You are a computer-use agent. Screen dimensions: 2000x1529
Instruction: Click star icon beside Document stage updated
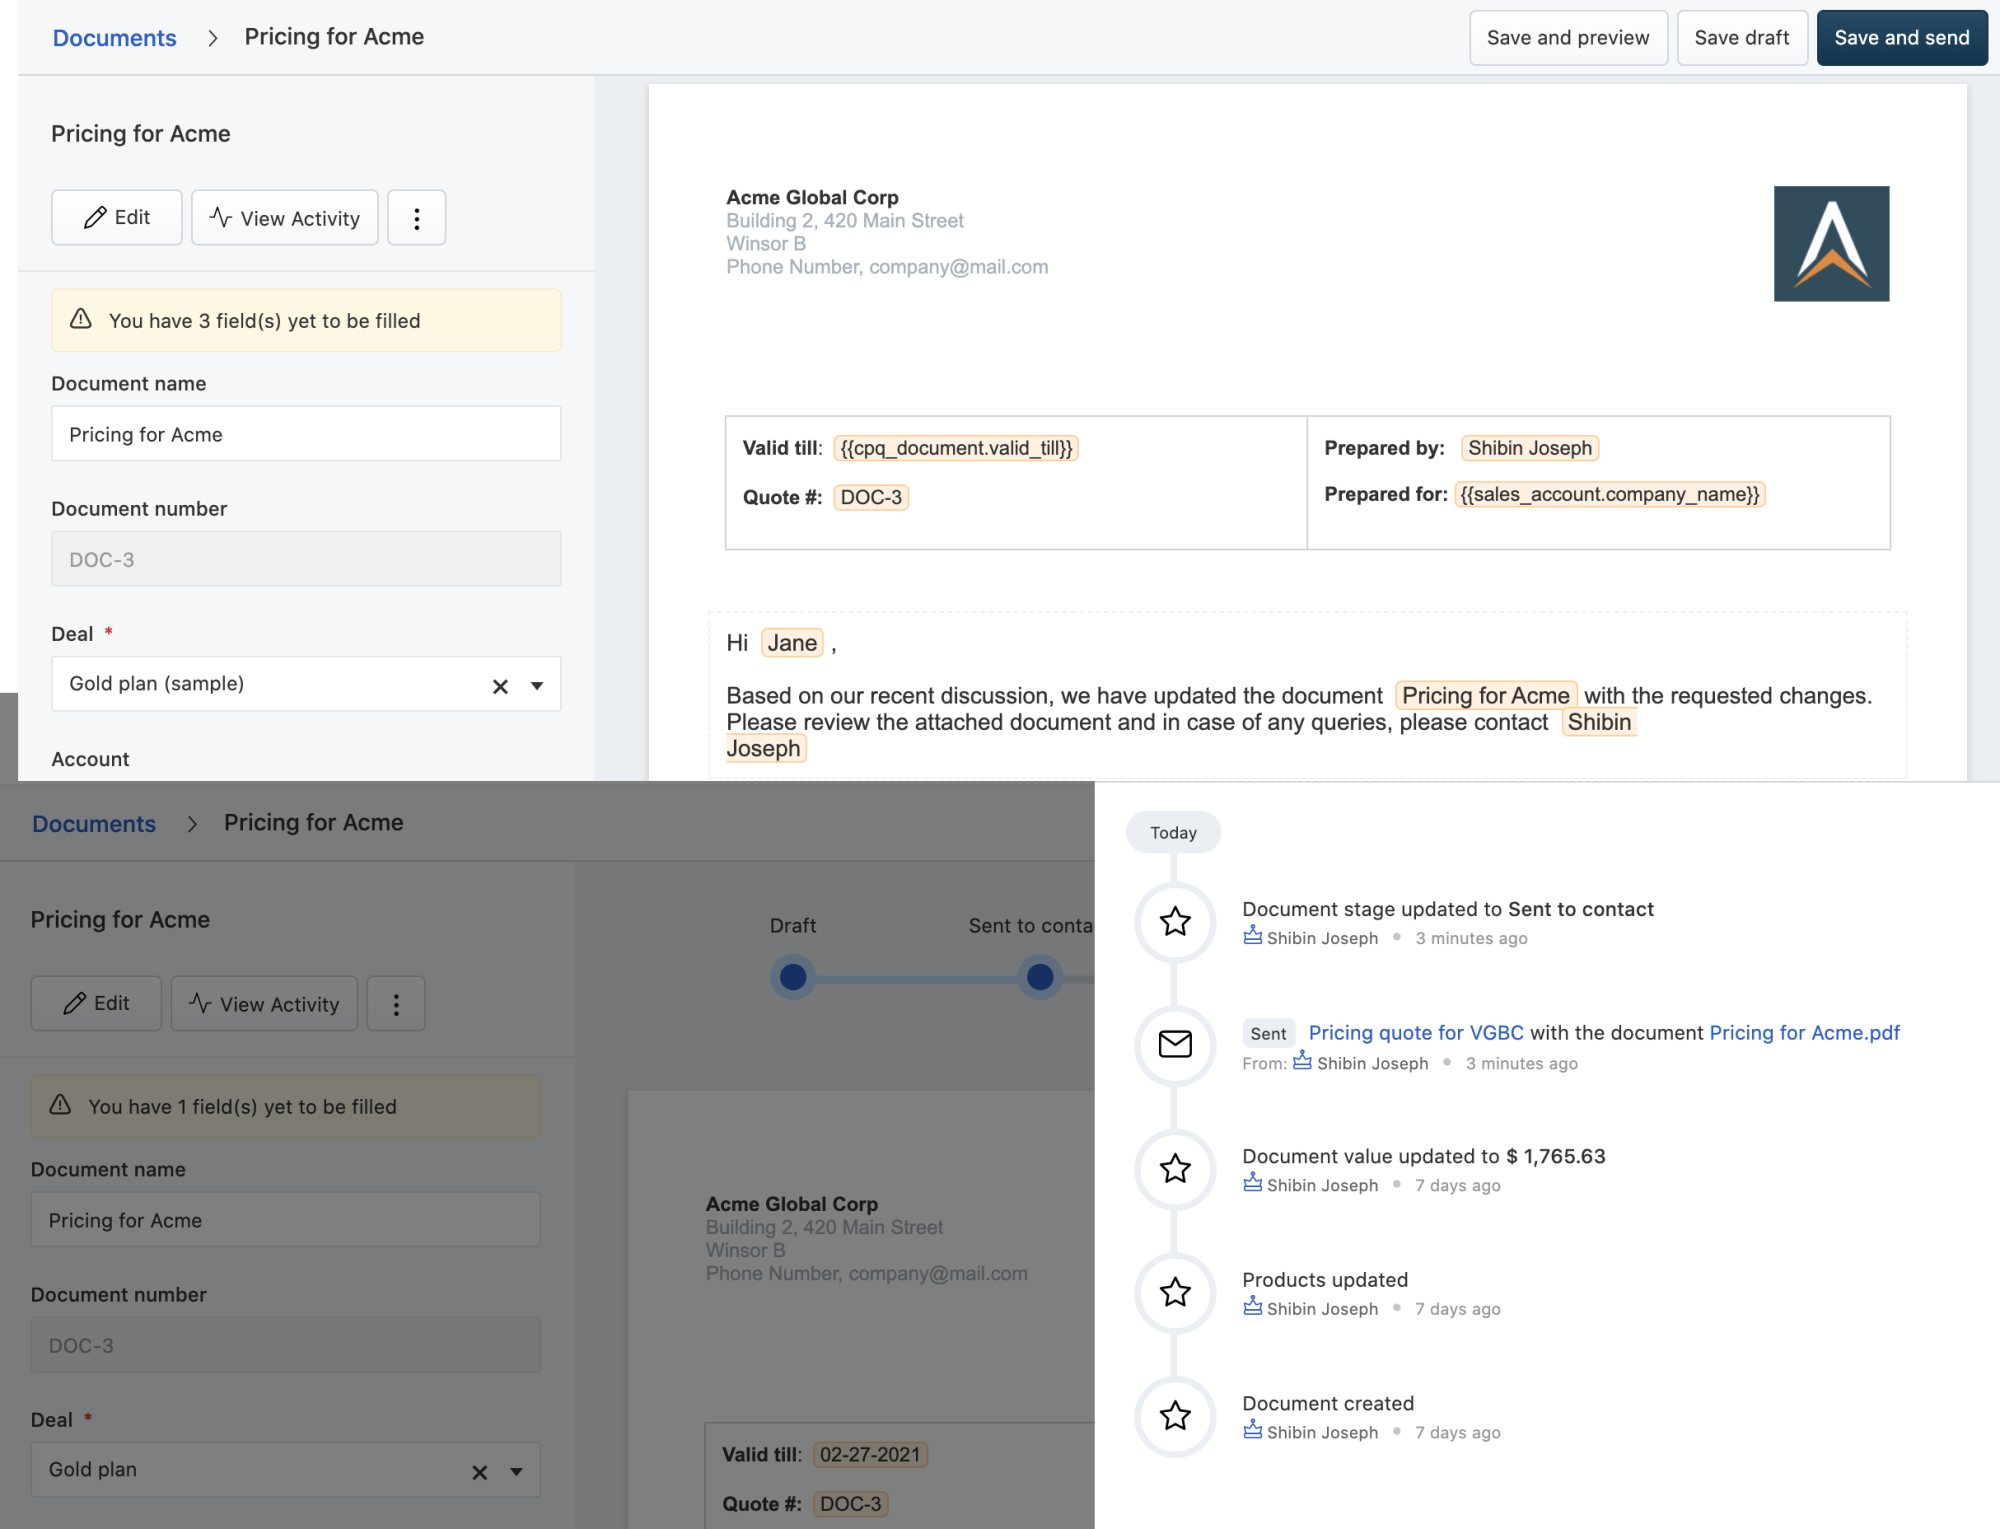[1175, 921]
